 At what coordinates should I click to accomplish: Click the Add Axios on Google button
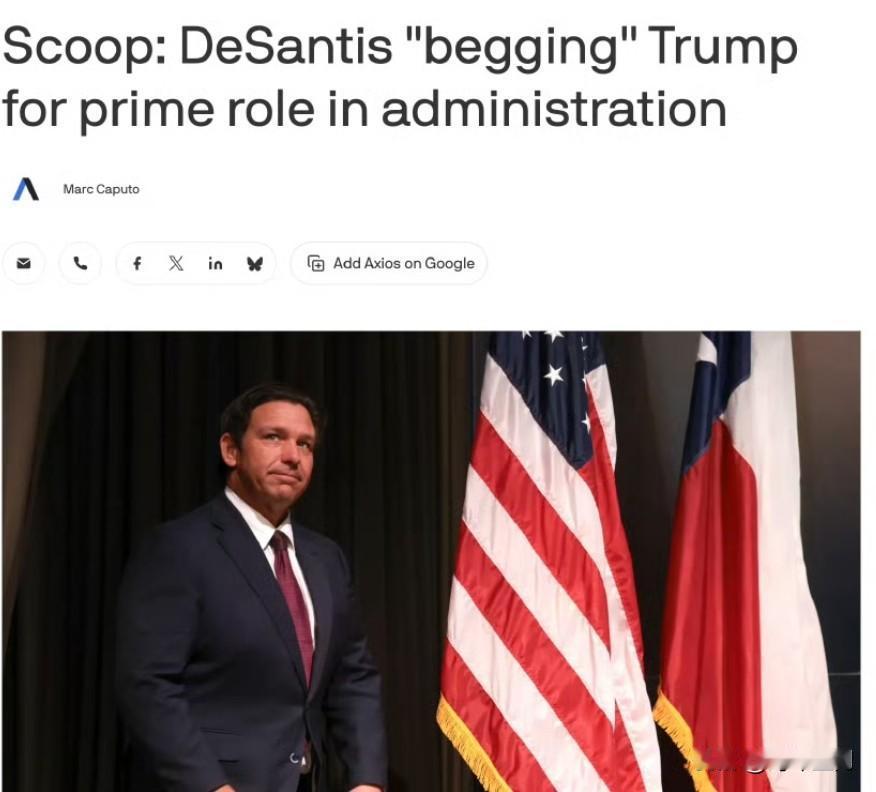[388, 263]
